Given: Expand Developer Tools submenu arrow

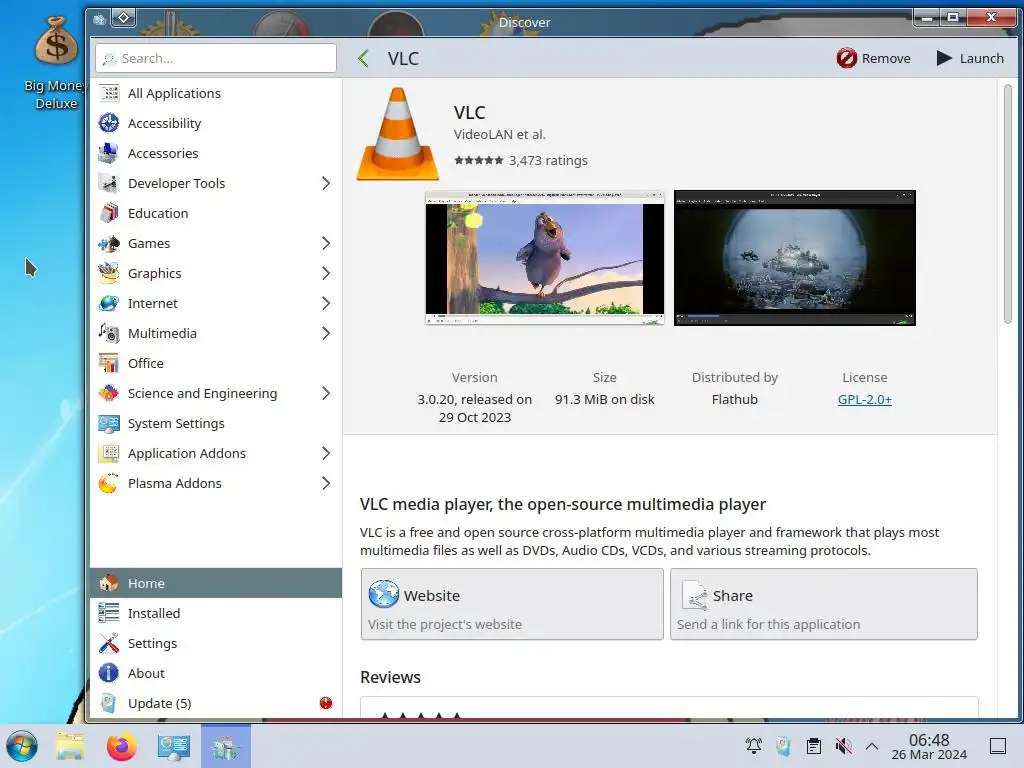Looking at the screenshot, I should [326, 183].
